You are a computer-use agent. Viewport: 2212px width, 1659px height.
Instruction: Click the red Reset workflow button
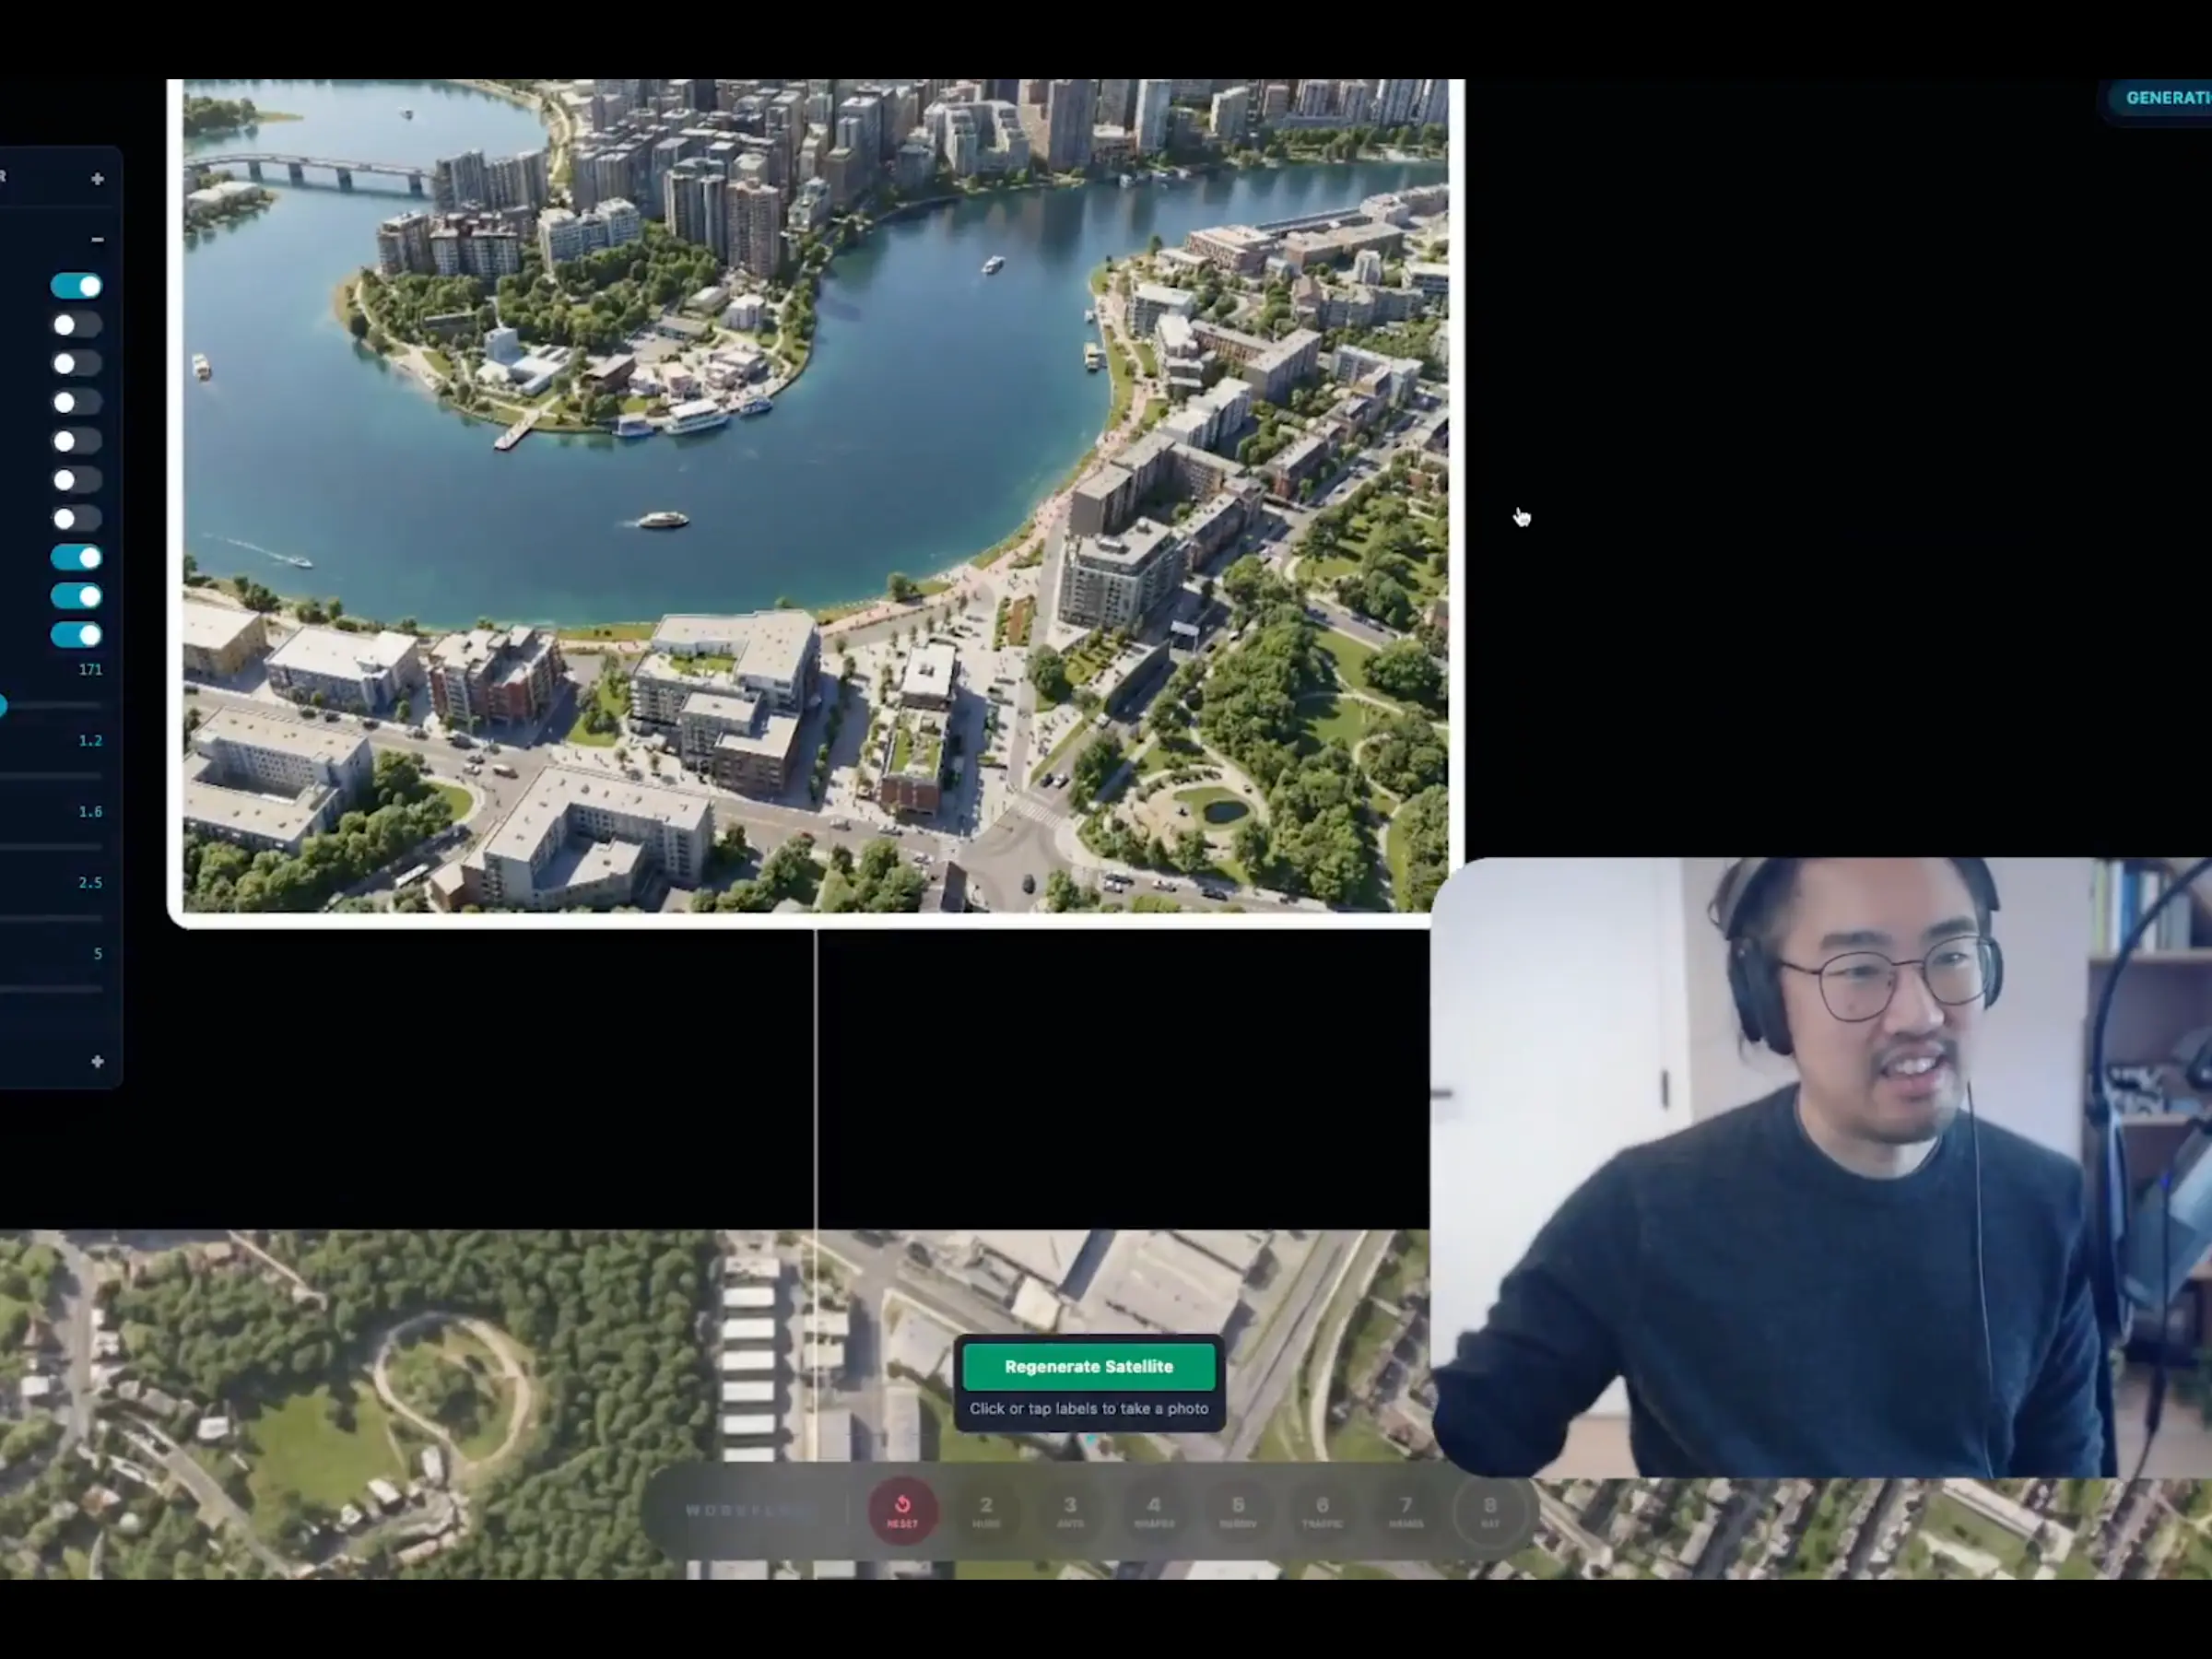902,1510
